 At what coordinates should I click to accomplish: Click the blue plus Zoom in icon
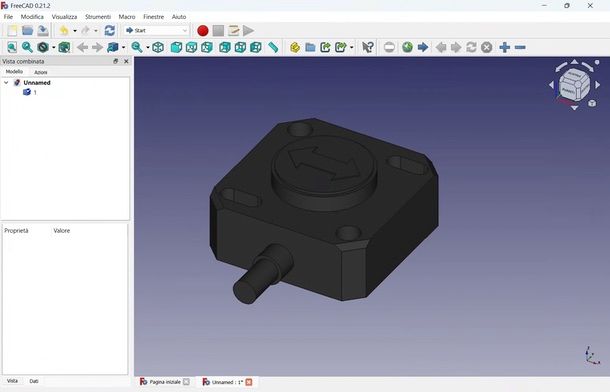pyautogui.click(x=505, y=47)
